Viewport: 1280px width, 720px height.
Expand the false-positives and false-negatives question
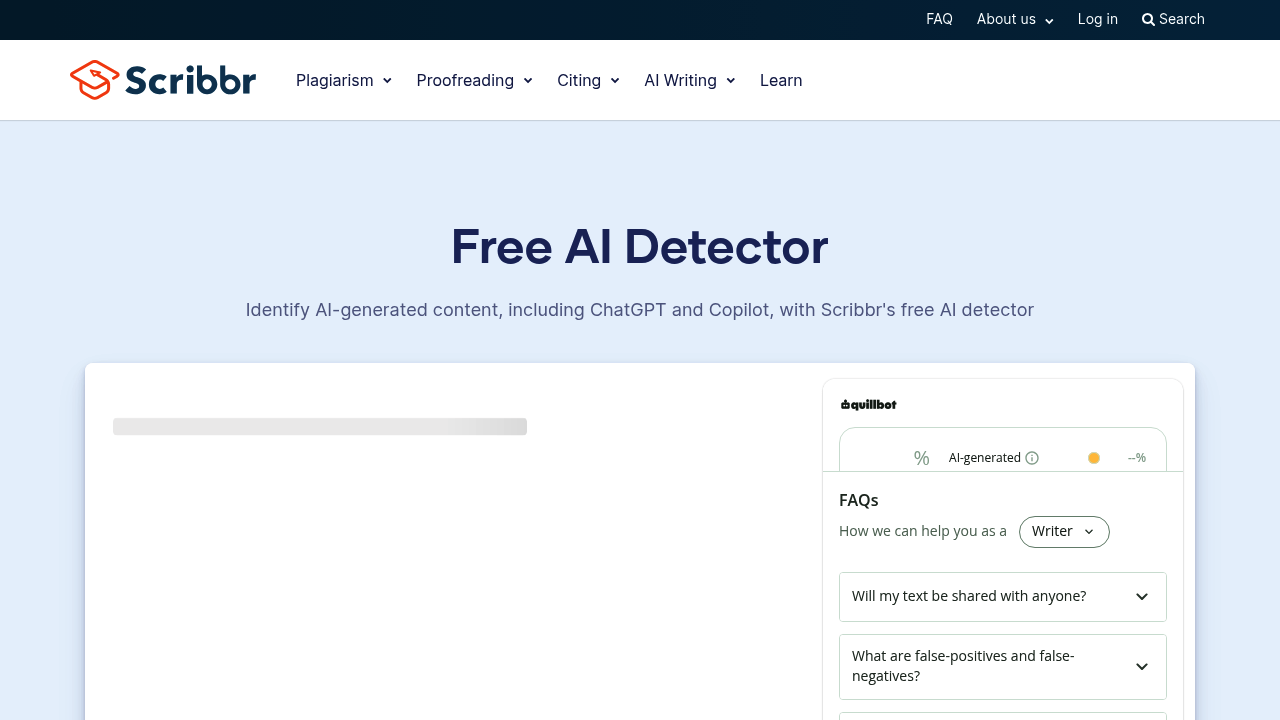pyautogui.click(x=1003, y=667)
